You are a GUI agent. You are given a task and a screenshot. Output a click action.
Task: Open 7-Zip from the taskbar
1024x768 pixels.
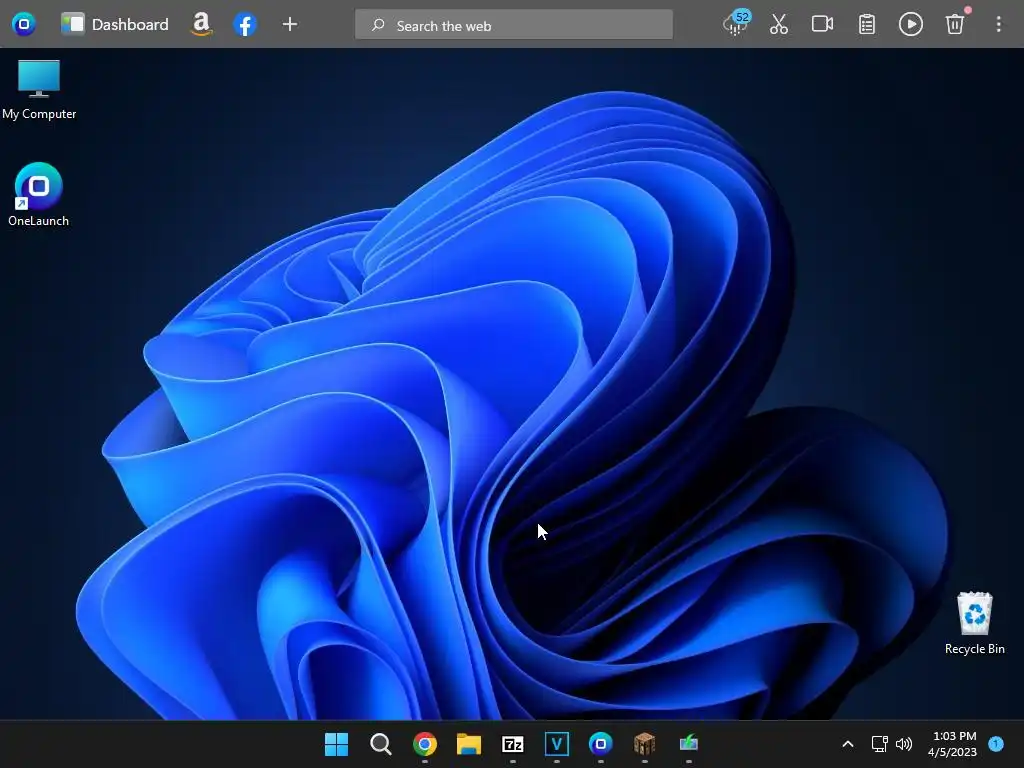(x=513, y=744)
